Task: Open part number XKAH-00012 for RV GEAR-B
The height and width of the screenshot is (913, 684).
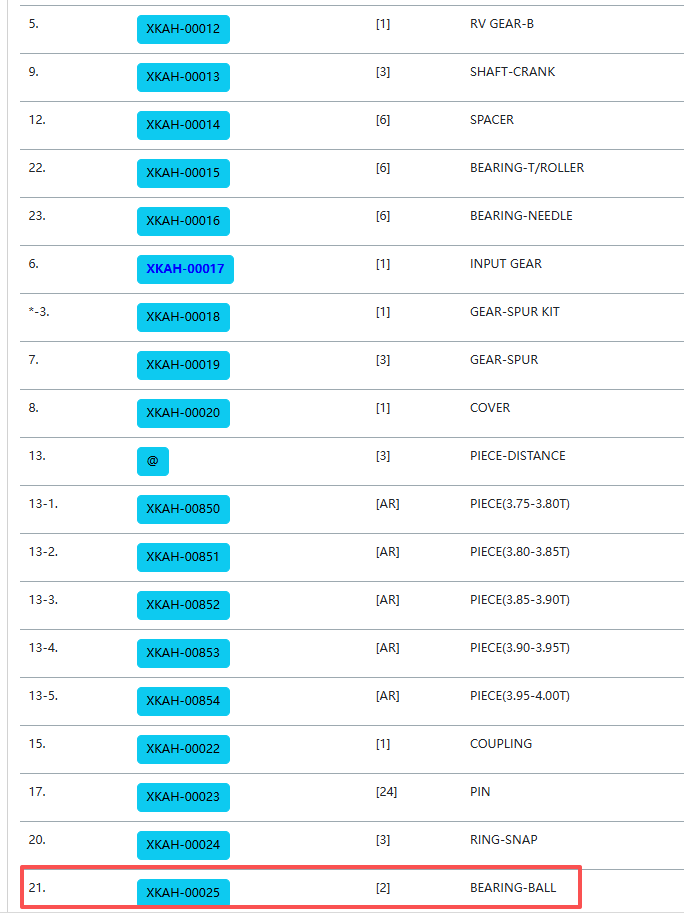Action: point(183,29)
